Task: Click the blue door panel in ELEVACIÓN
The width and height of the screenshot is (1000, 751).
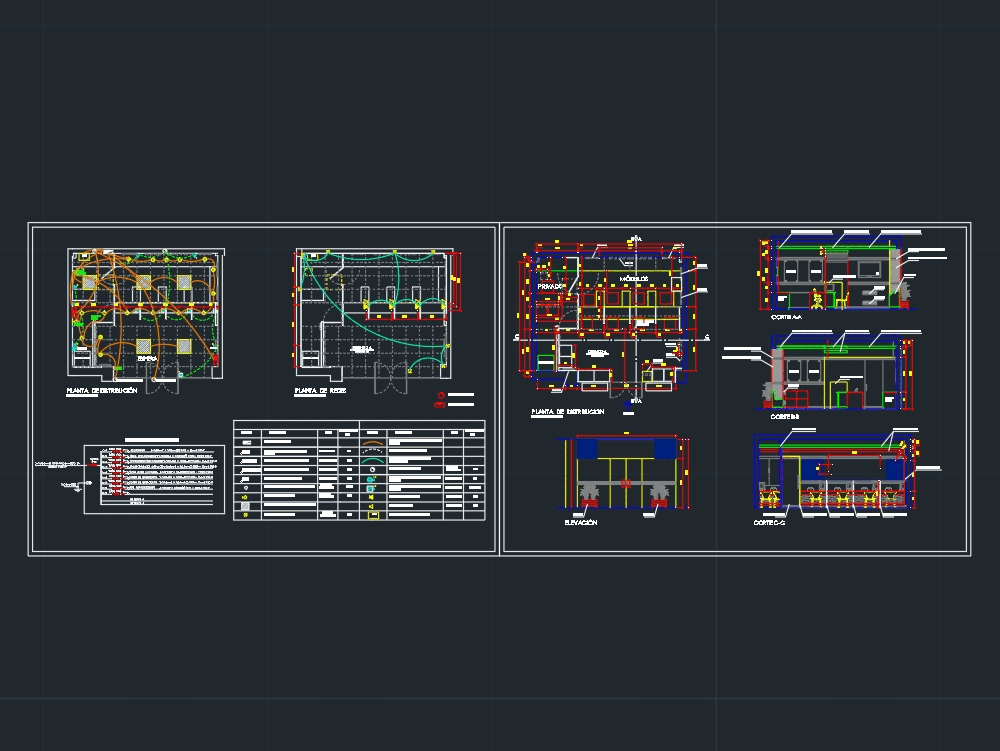Action: [x=585, y=449]
